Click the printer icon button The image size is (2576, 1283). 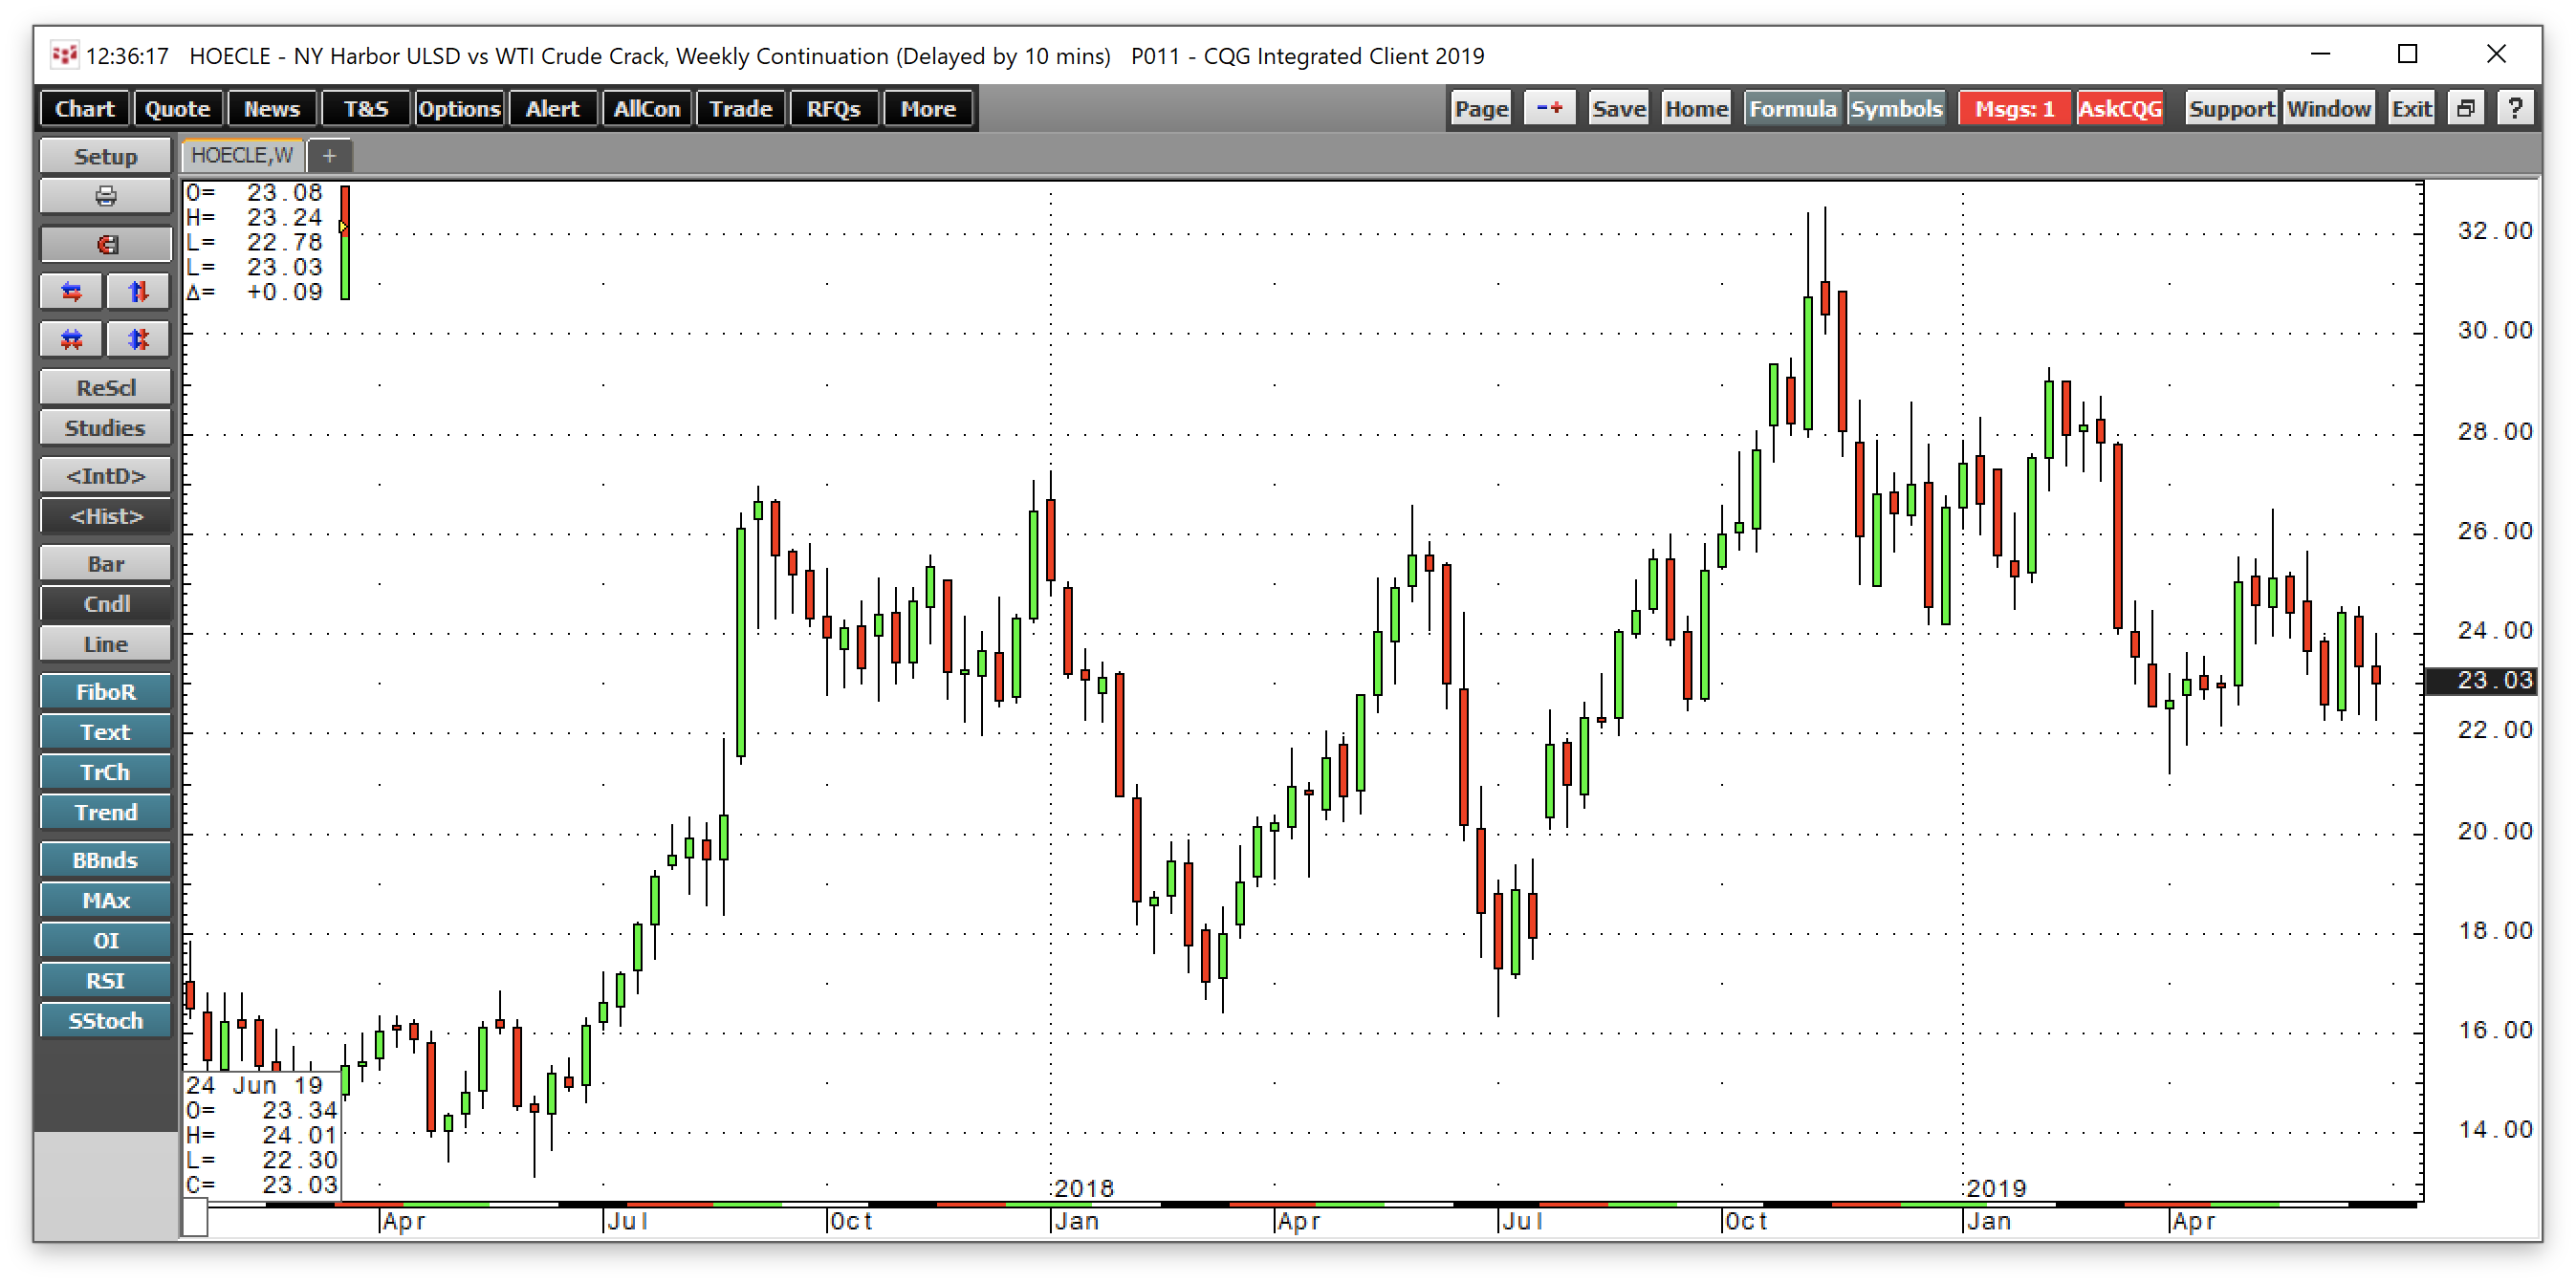(105, 196)
